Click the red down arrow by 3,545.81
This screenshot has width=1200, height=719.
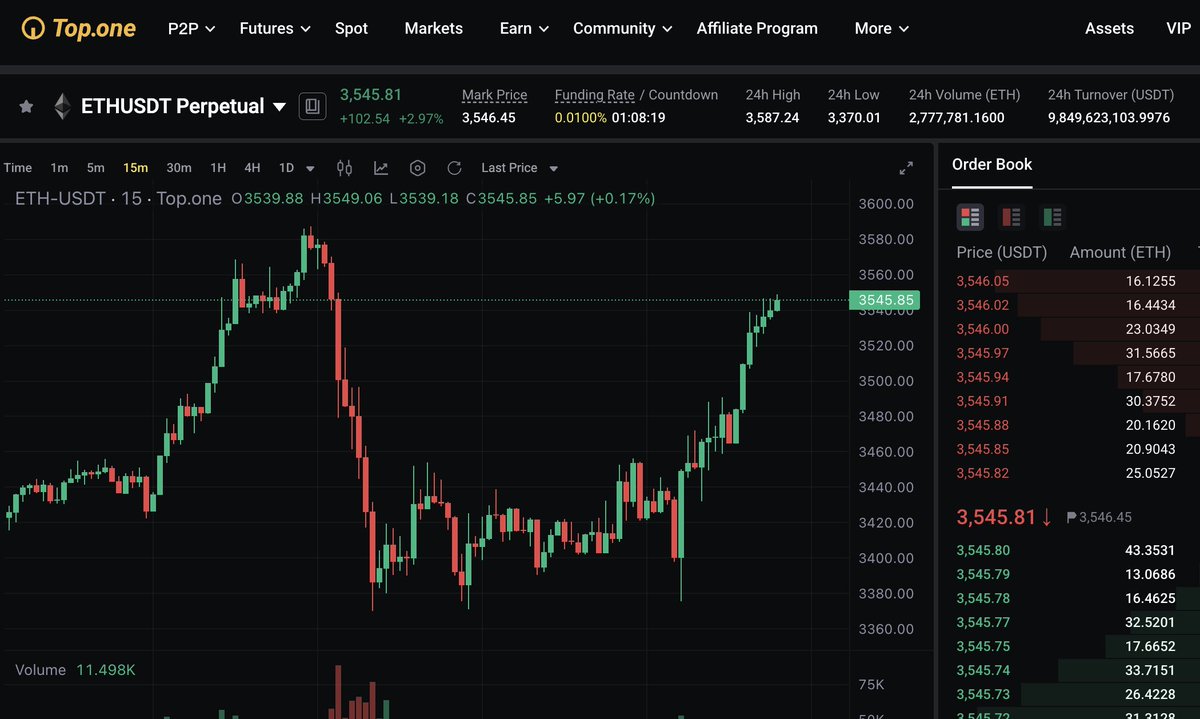click(x=1046, y=517)
